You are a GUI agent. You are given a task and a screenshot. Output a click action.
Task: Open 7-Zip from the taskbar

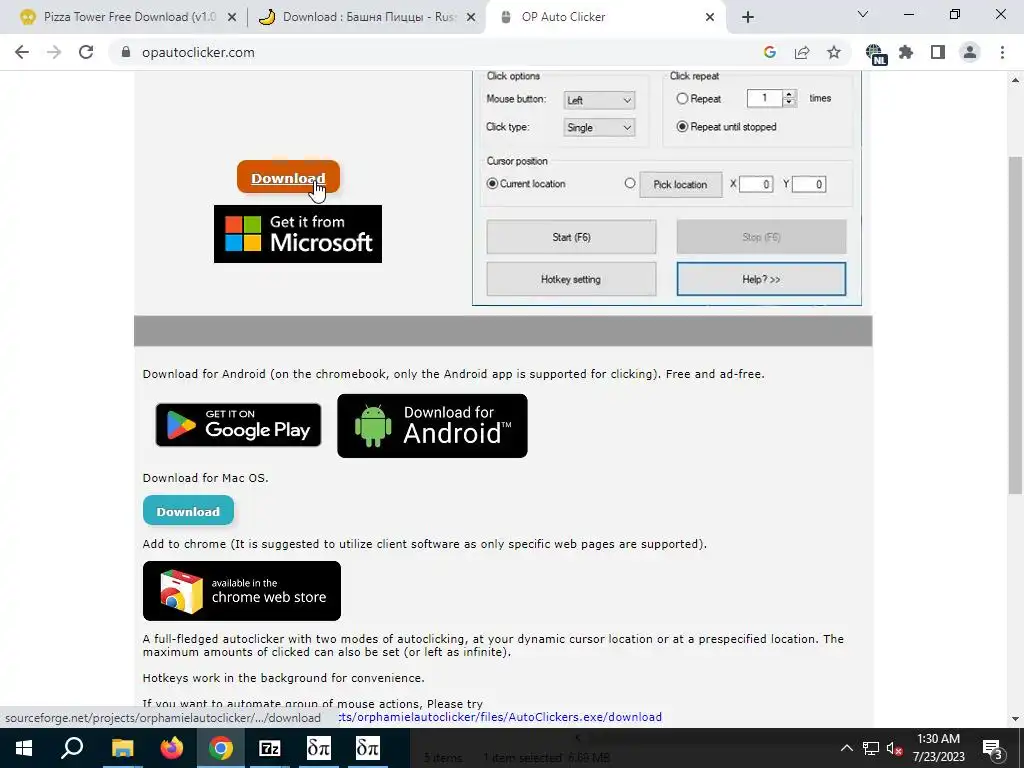tap(270, 748)
